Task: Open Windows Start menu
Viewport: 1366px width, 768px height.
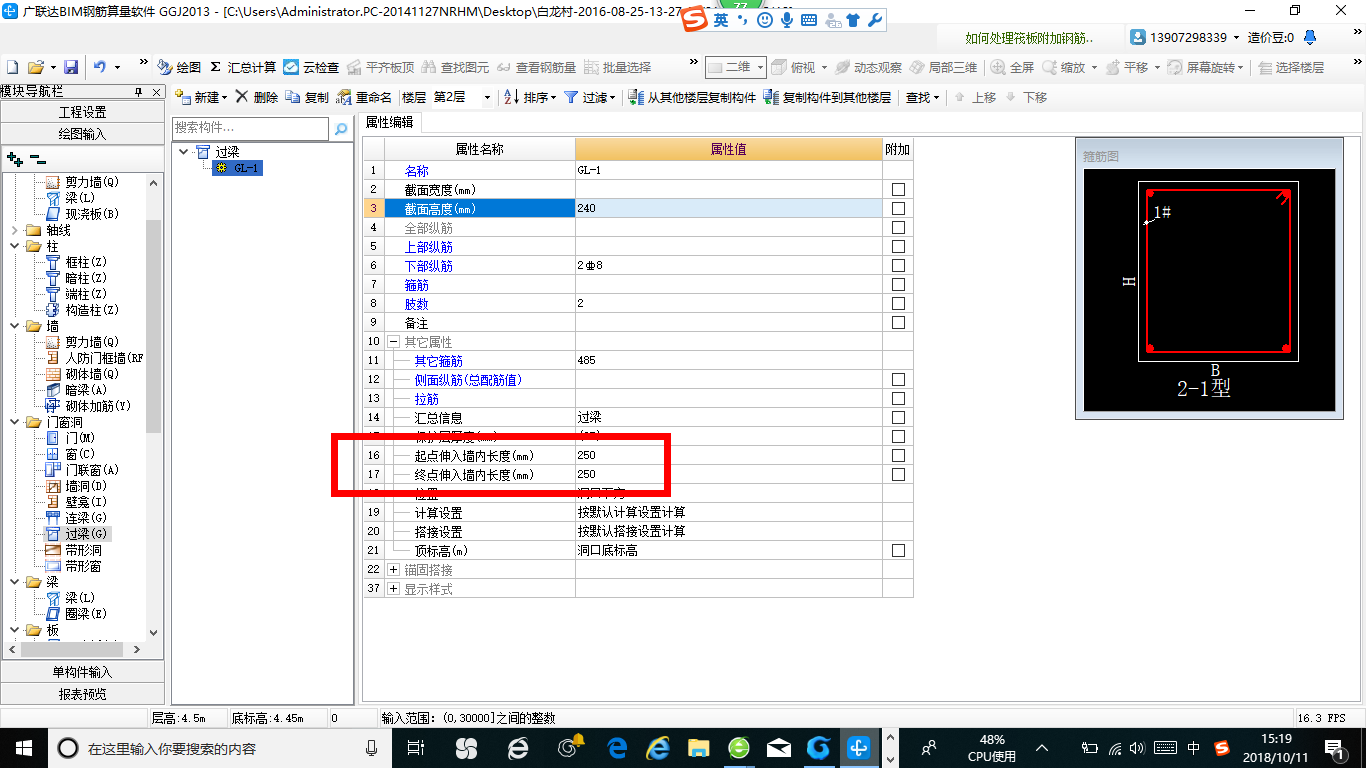Action: [x=22, y=747]
